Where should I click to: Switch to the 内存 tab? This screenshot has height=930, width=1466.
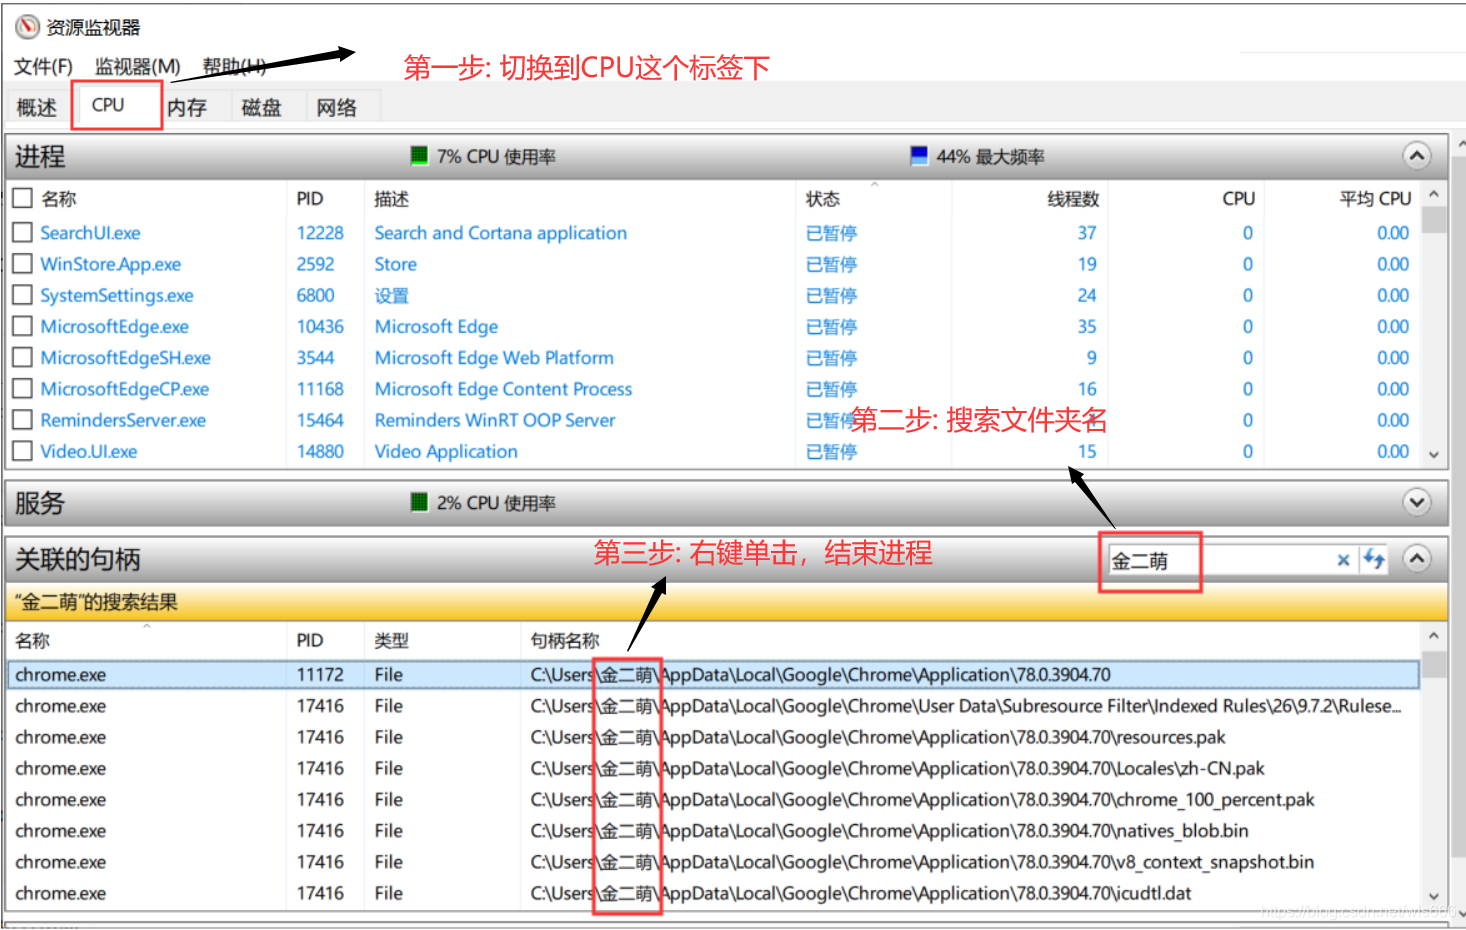(187, 107)
